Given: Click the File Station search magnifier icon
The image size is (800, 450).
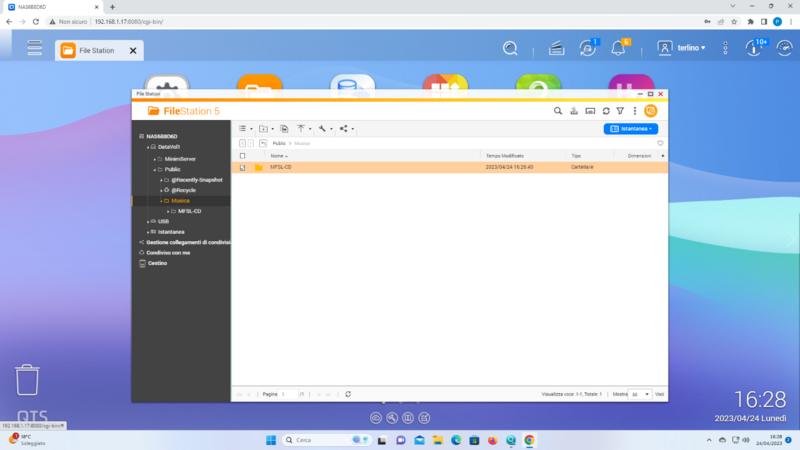Looking at the screenshot, I should click(558, 111).
